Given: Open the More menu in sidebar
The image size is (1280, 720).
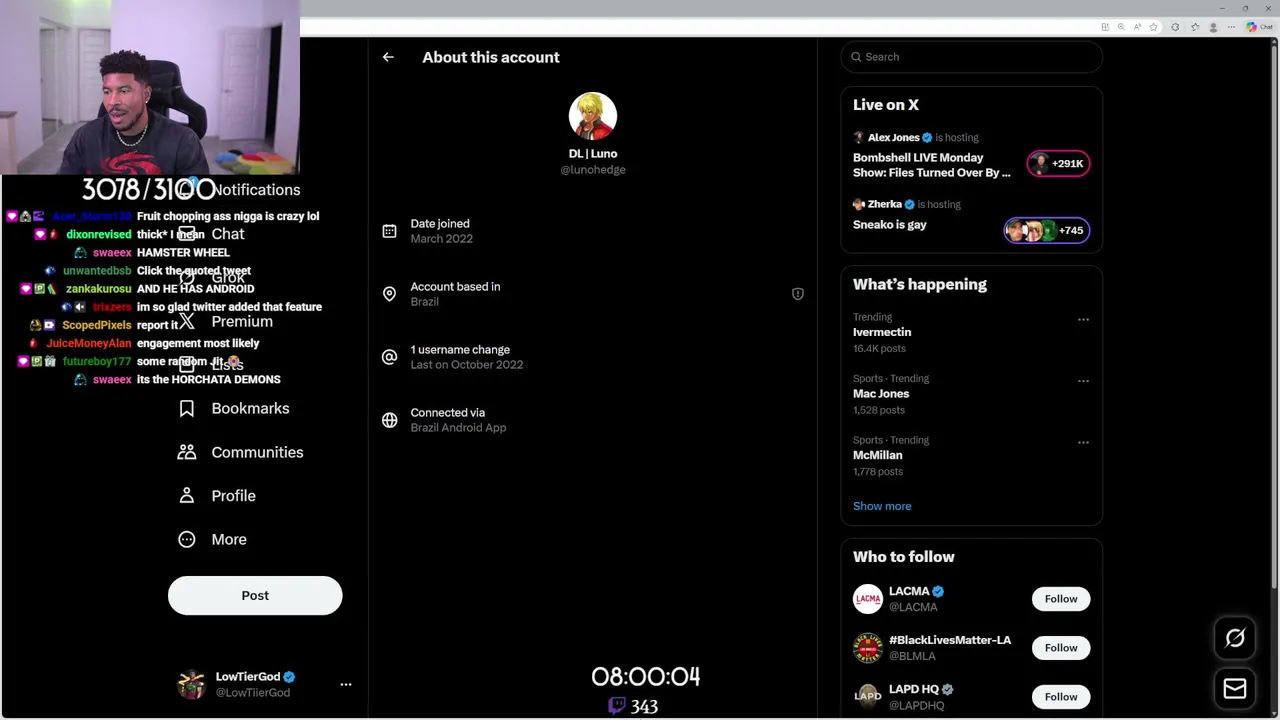Looking at the screenshot, I should (x=213, y=539).
